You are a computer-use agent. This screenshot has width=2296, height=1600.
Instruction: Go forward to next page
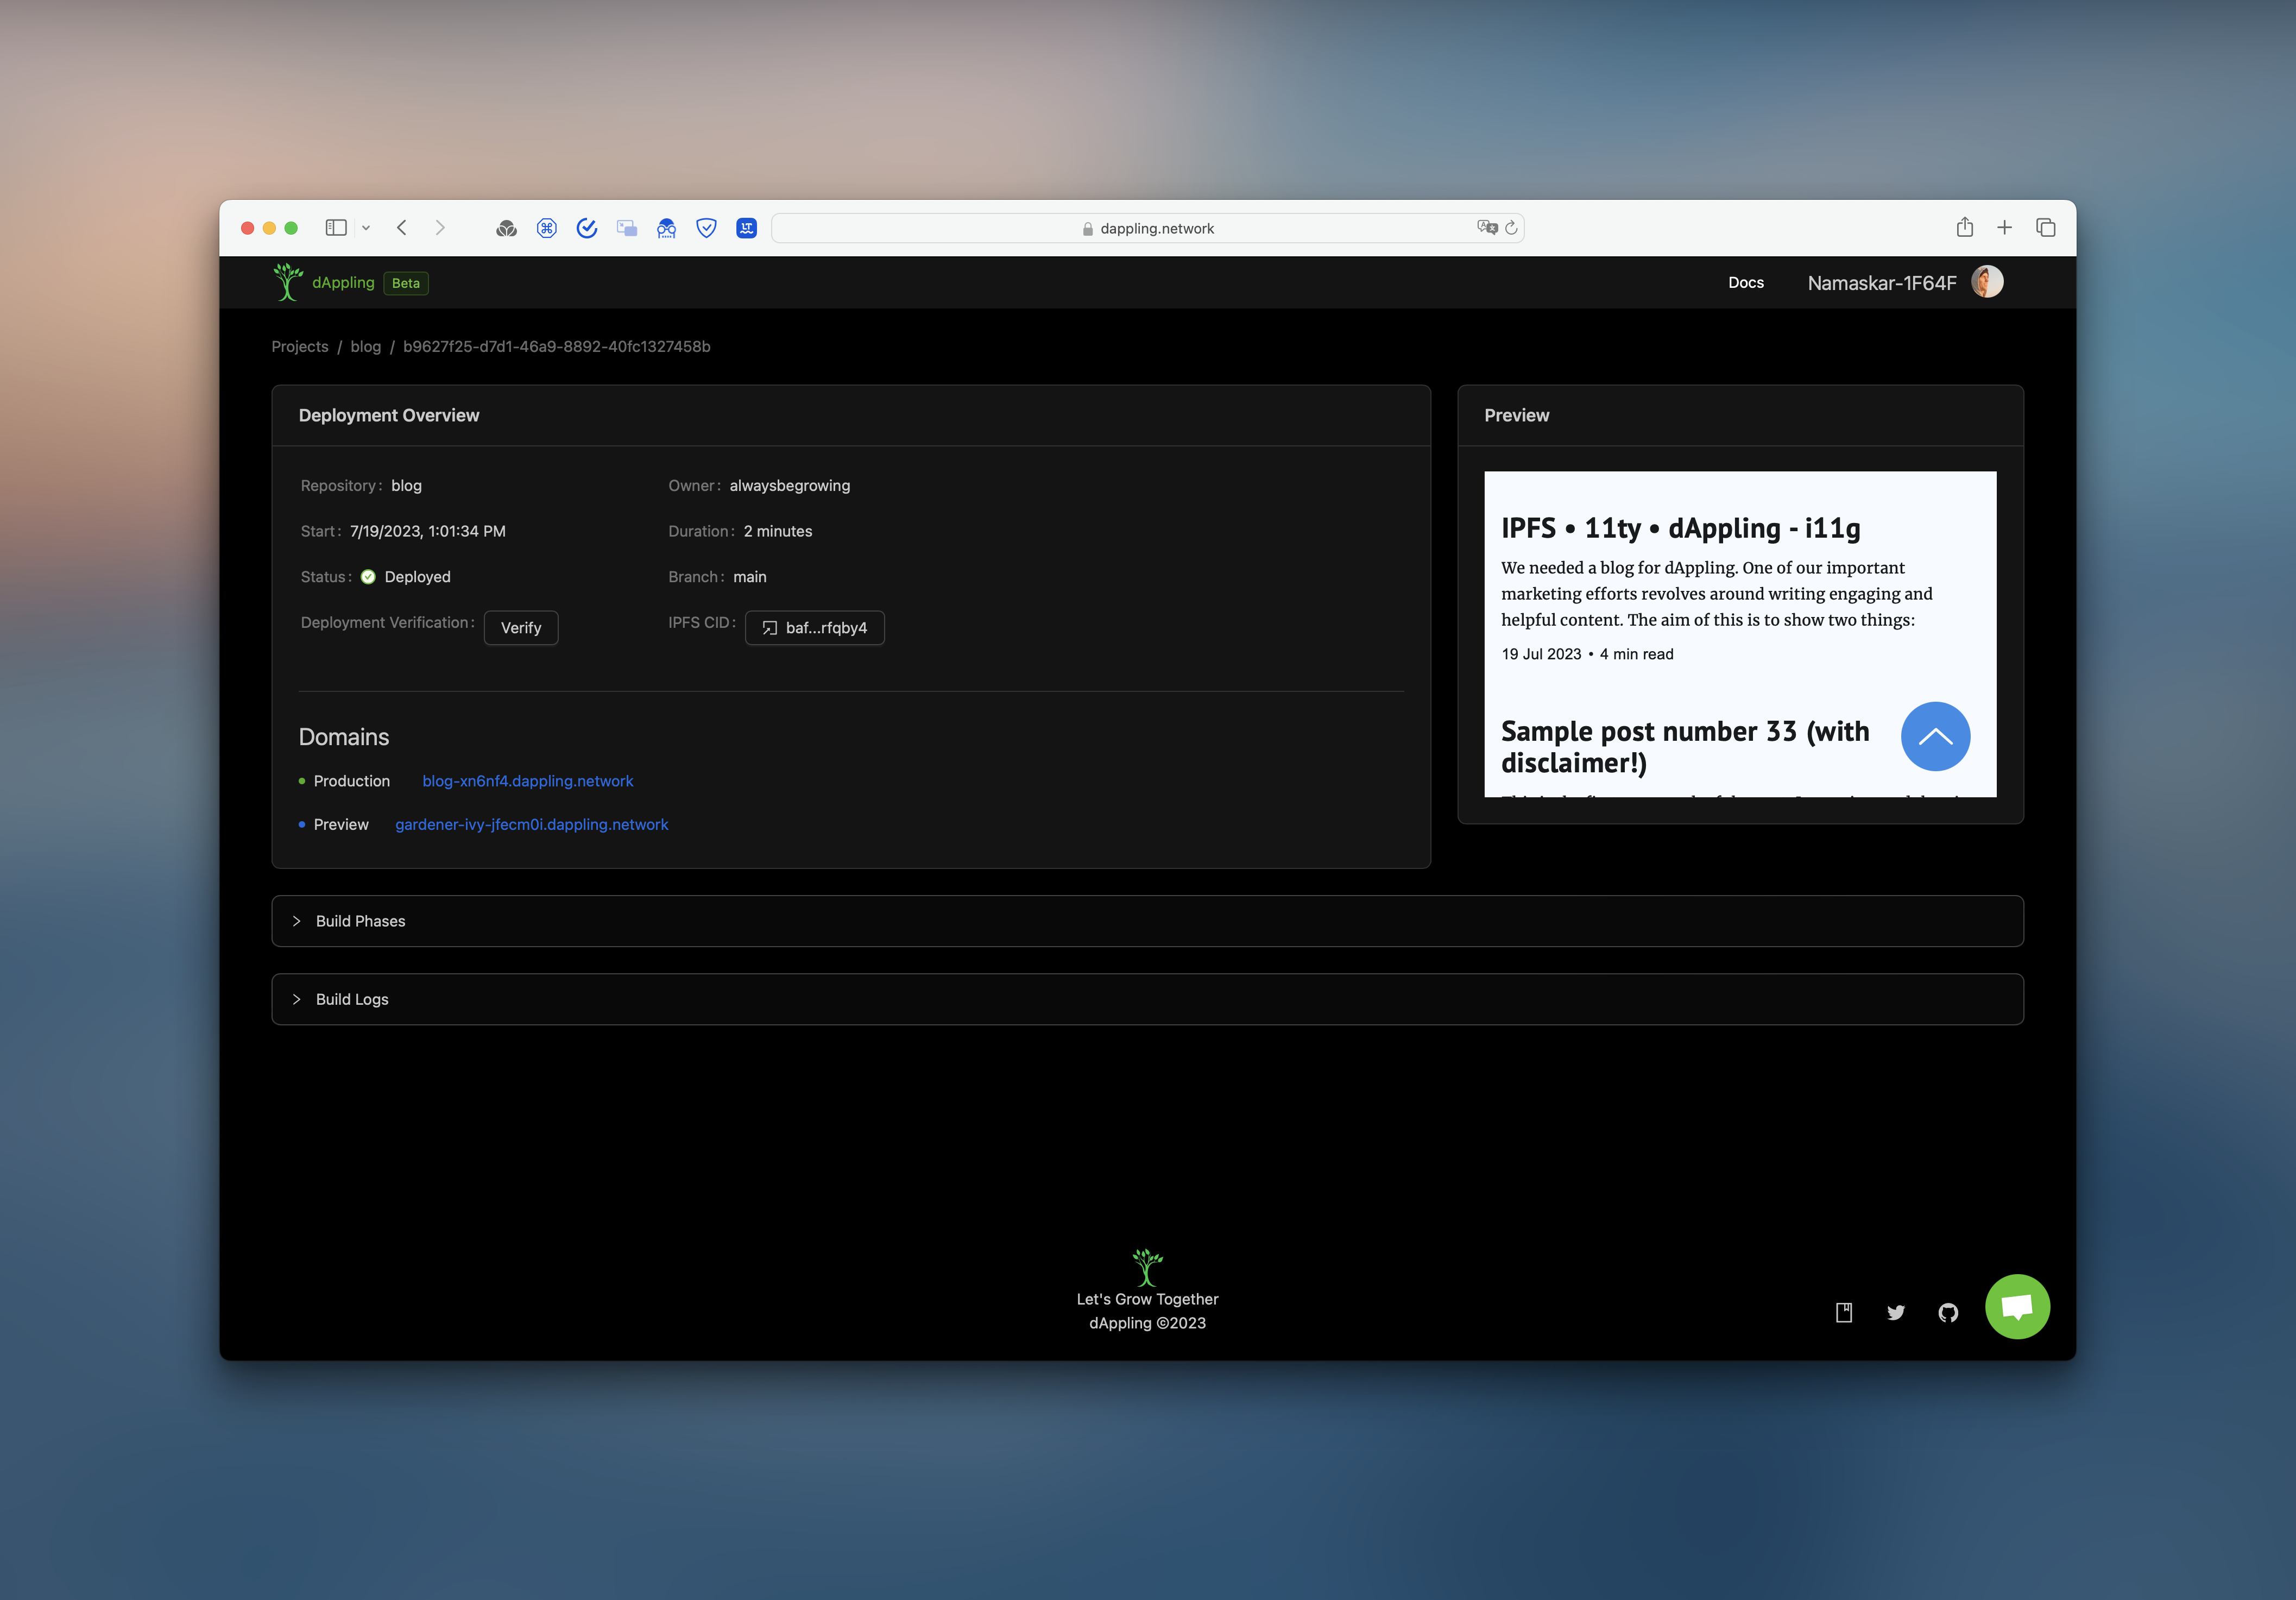[x=440, y=228]
